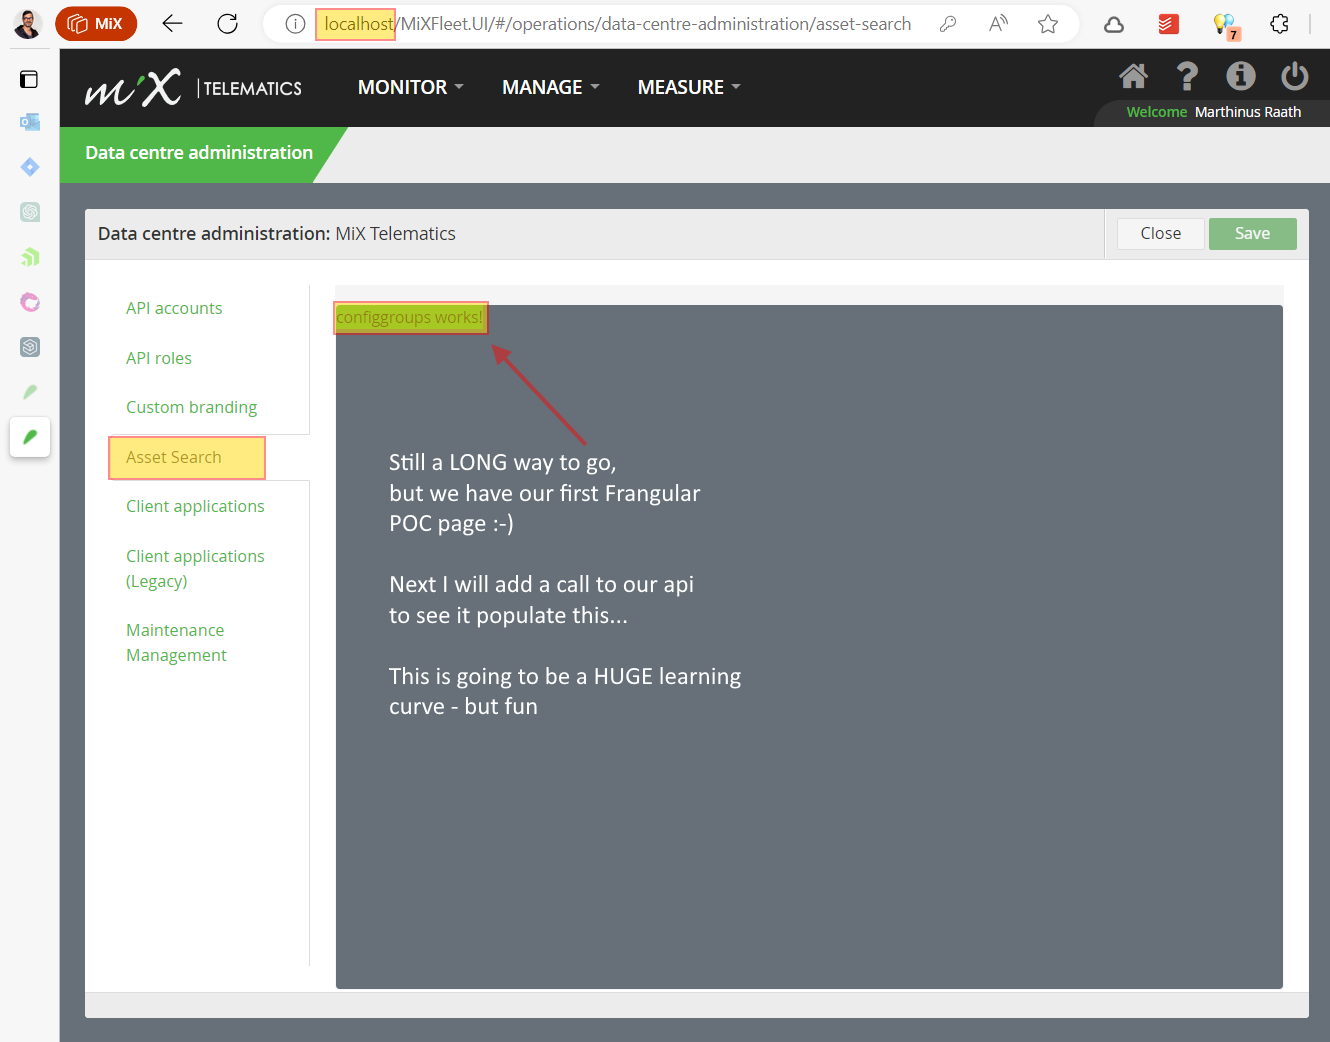Favorite this page with star icon

[x=1047, y=24]
